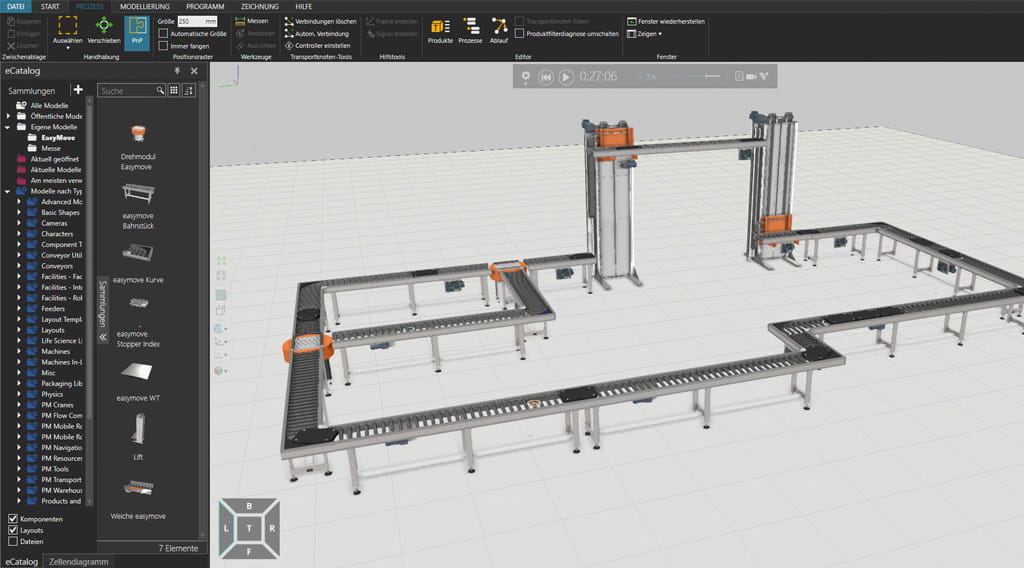The height and width of the screenshot is (568, 1024).
Task: Collapse the Eigene Modelle folder
Action: tap(8, 127)
